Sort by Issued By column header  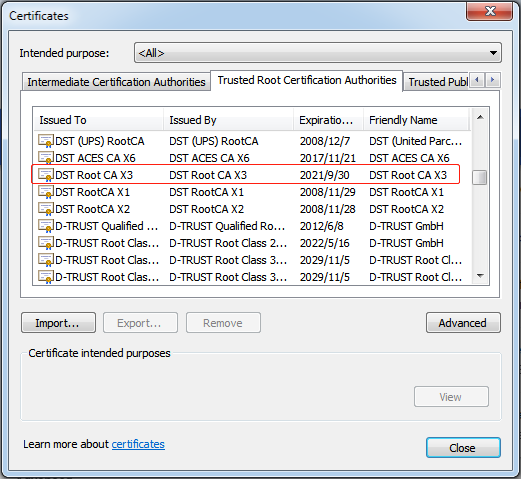[228, 120]
